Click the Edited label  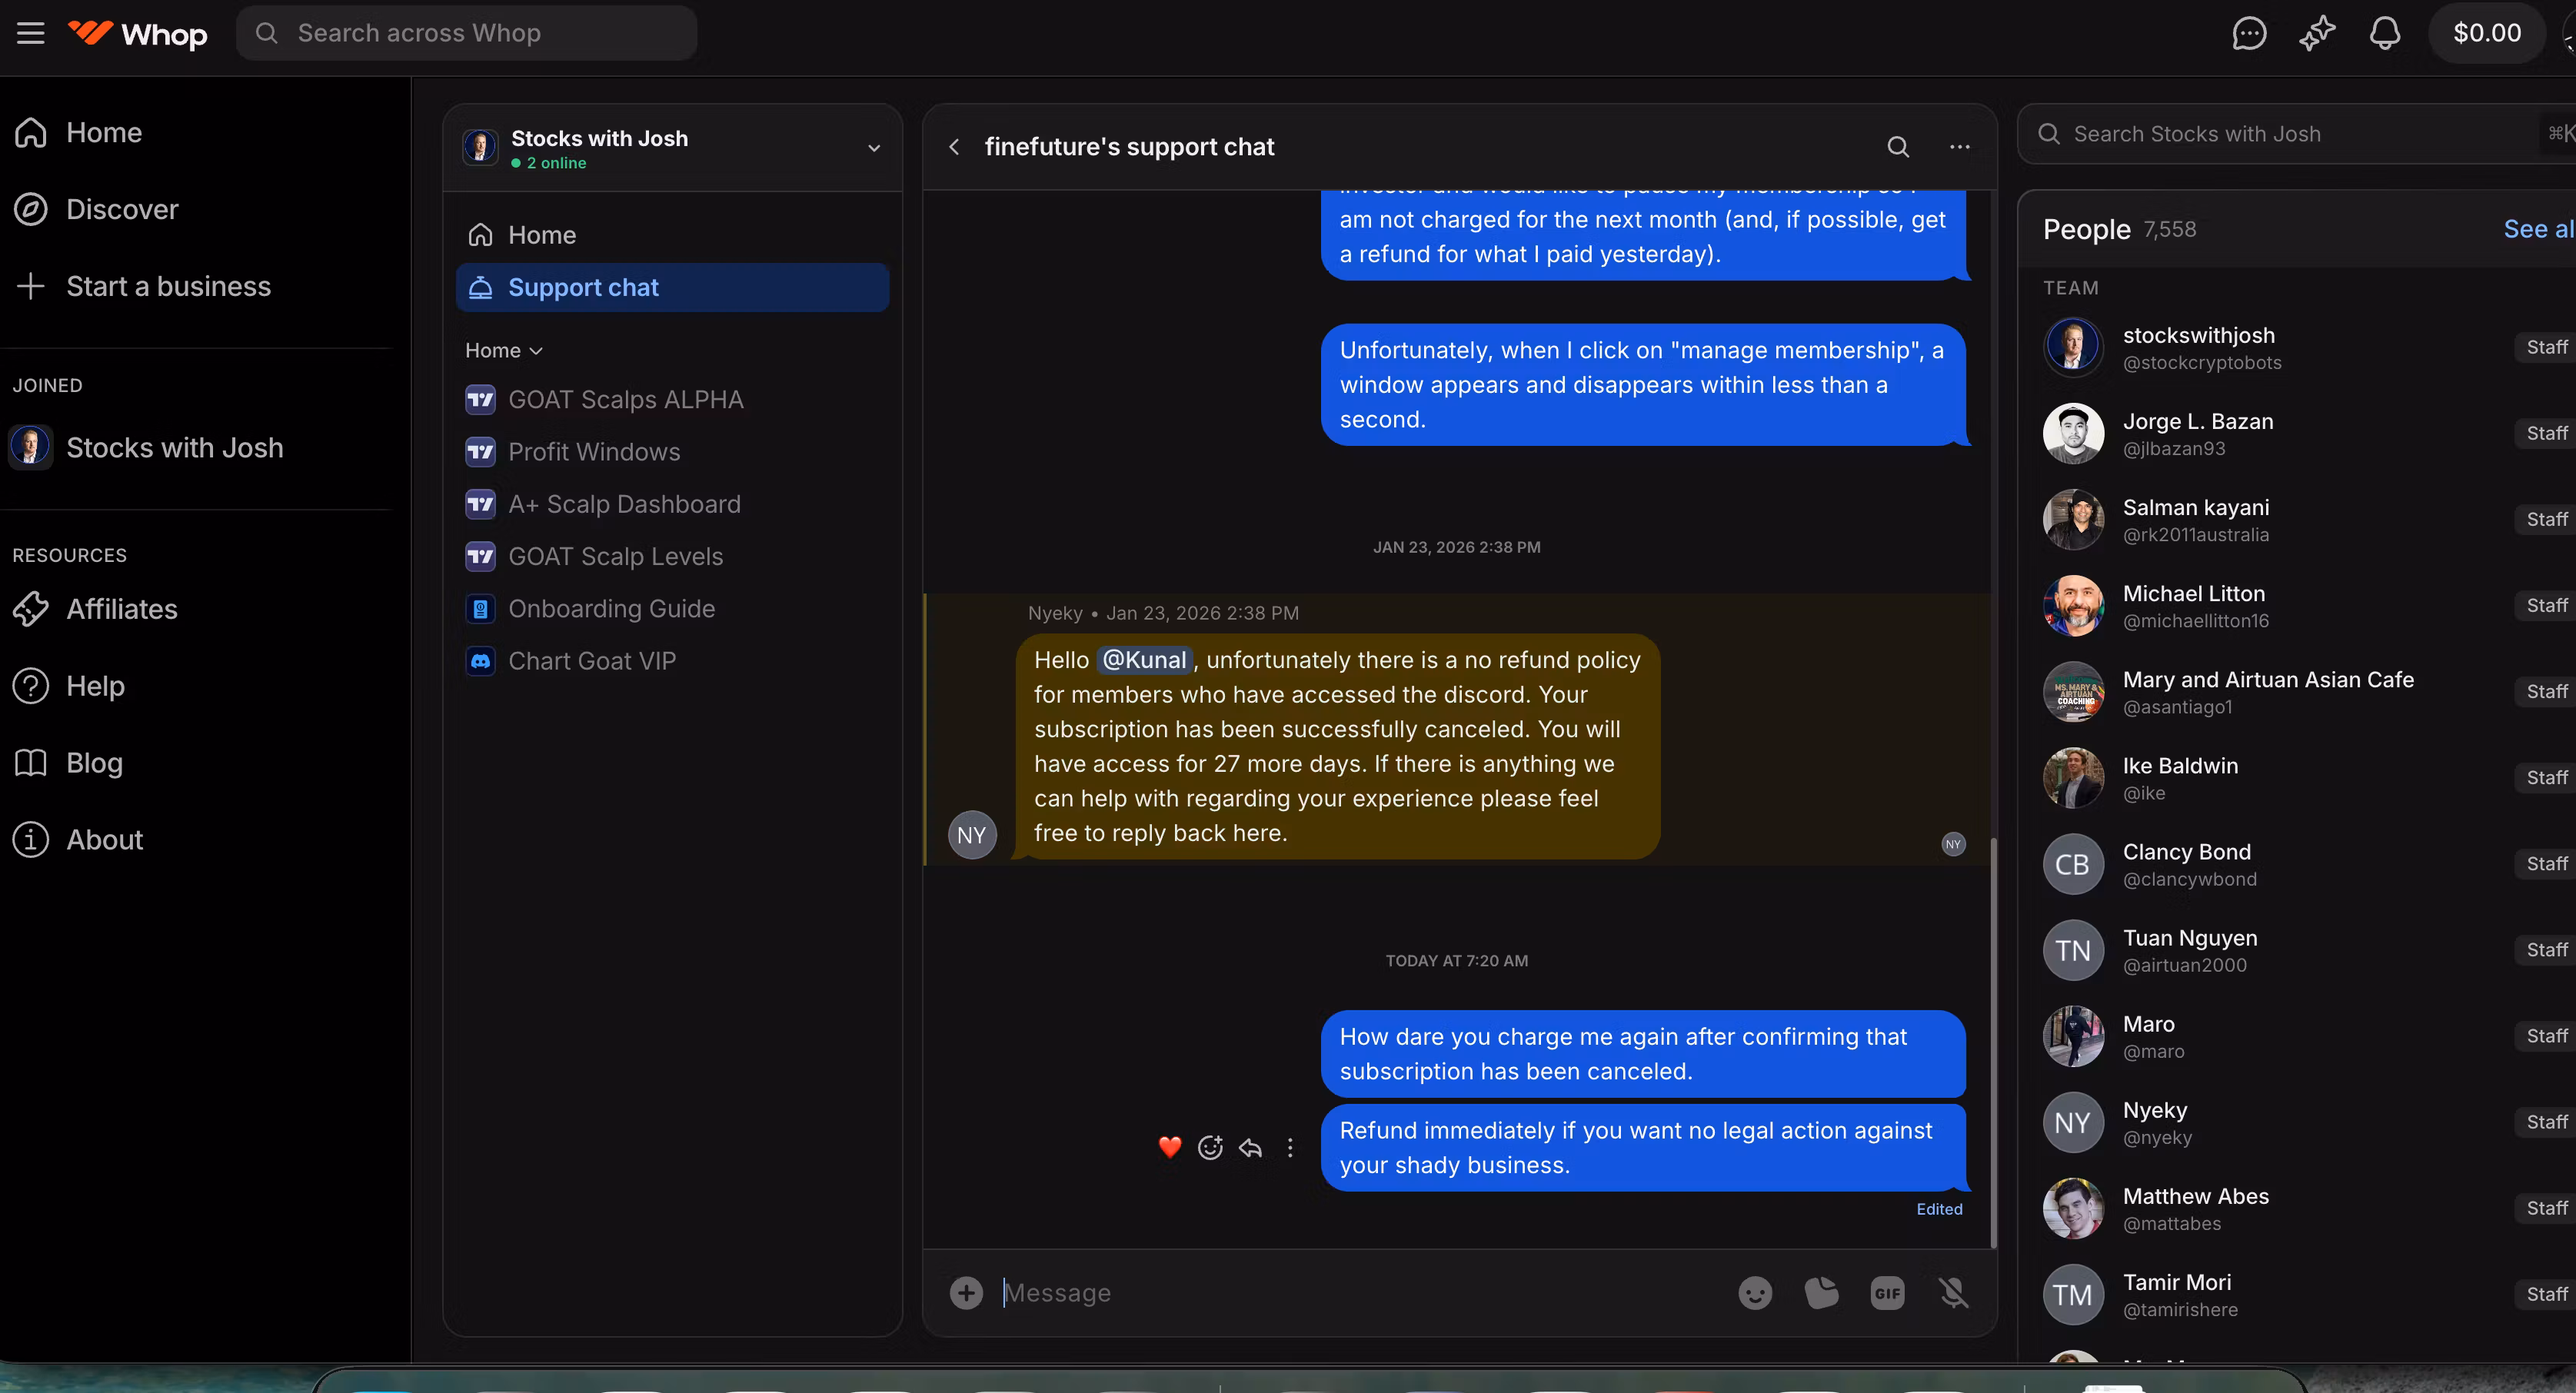coord(1939,1209)
